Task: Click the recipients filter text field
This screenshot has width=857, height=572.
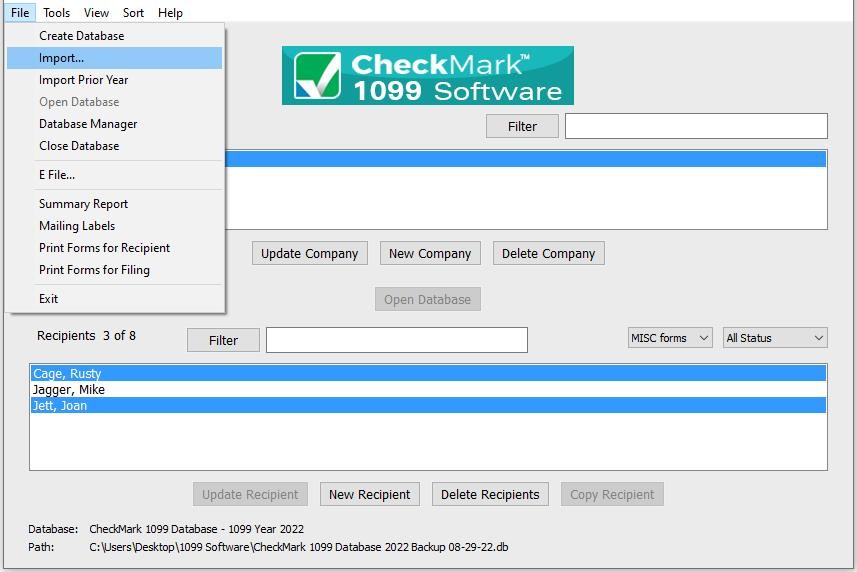Action: 396,340
